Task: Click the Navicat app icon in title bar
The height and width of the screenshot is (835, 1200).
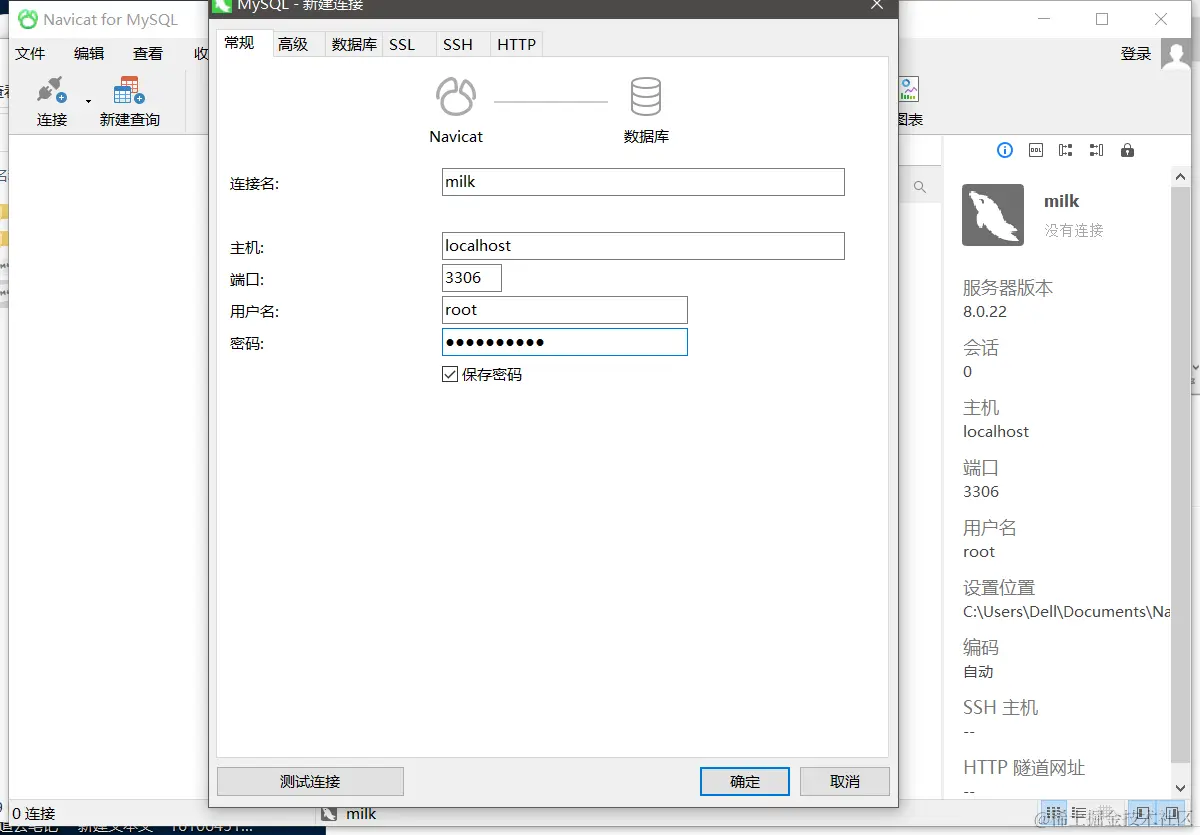Action: click(28, 19)
